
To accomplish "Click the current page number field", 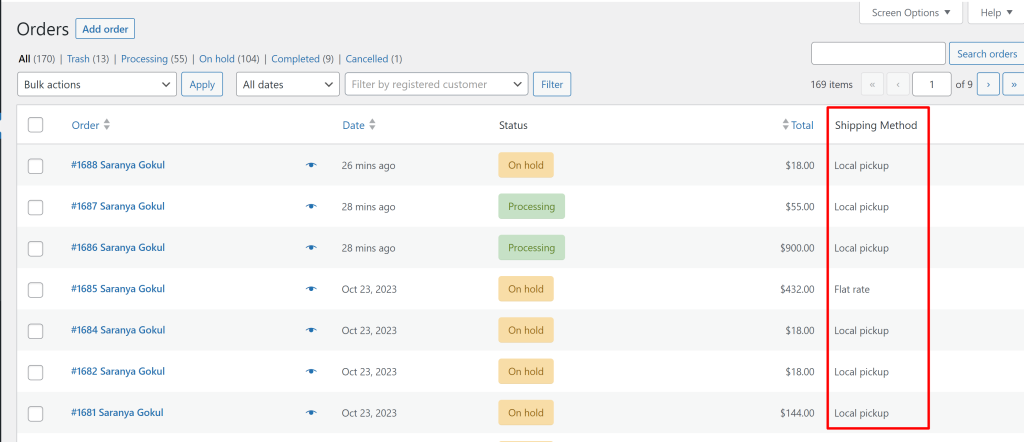I will click(931, 84).
